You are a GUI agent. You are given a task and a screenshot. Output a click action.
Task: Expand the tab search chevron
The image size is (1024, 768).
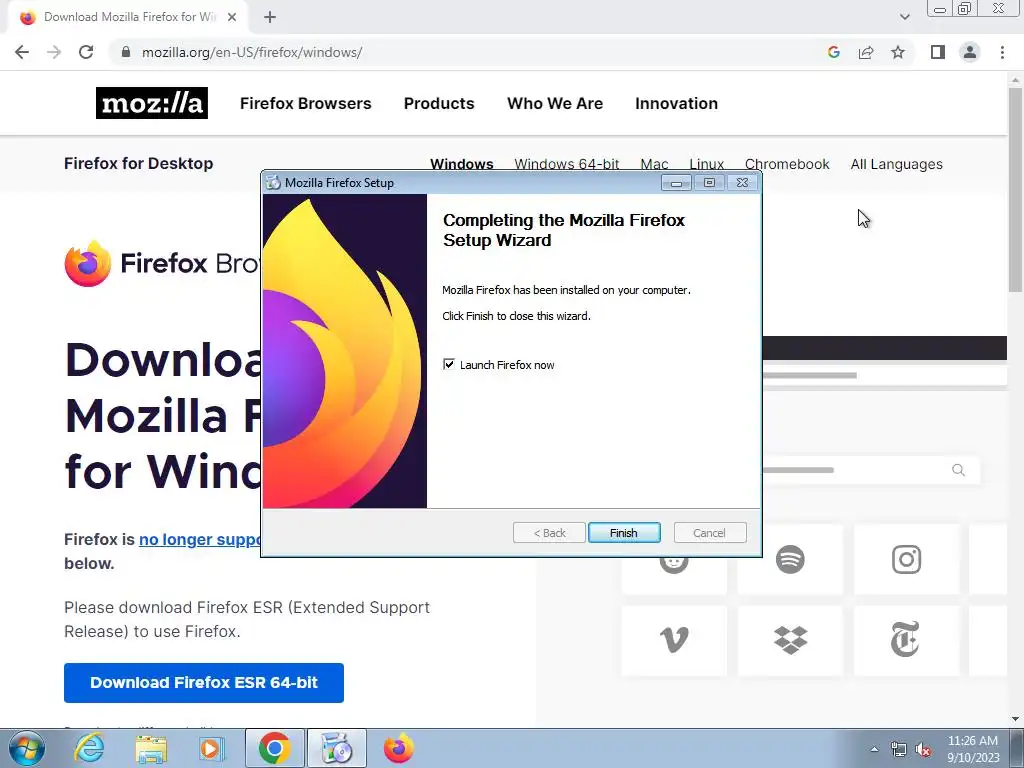pos(904,17)
